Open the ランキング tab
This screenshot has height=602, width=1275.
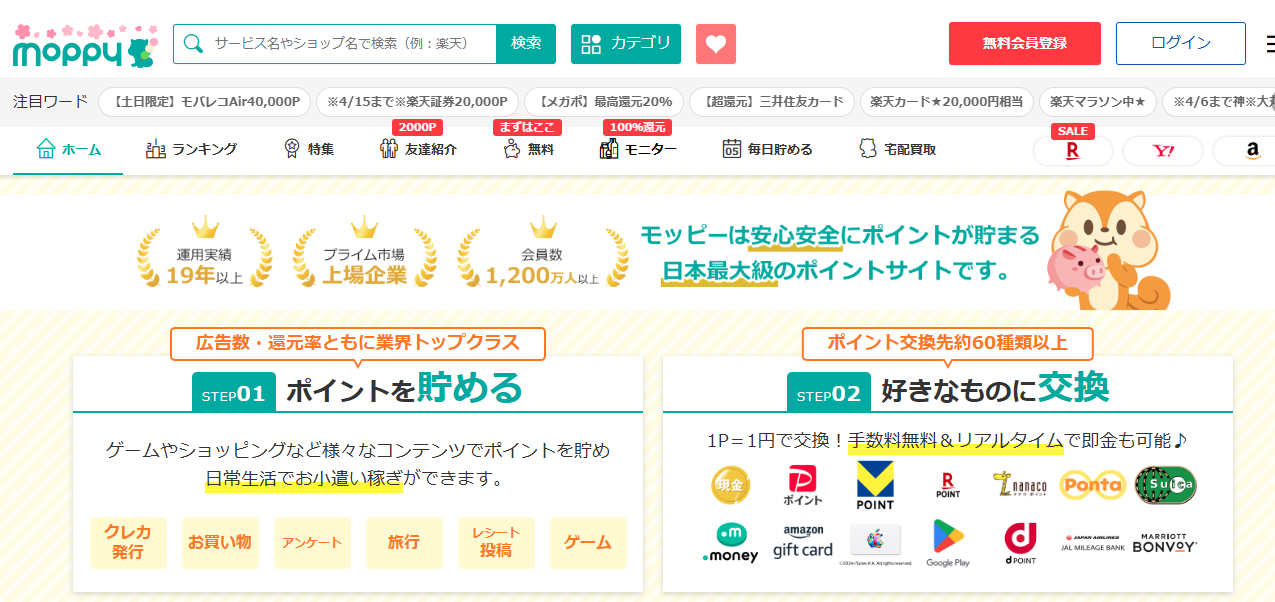click(x=191, y=150)
